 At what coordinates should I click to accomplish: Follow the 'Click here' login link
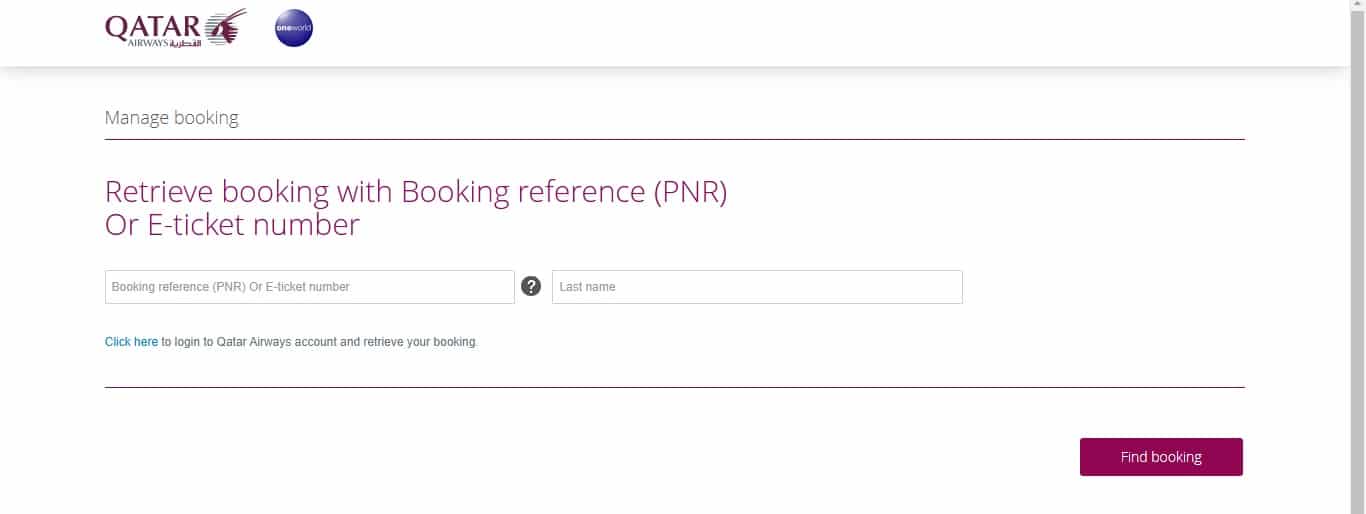(x=131, y=342)
